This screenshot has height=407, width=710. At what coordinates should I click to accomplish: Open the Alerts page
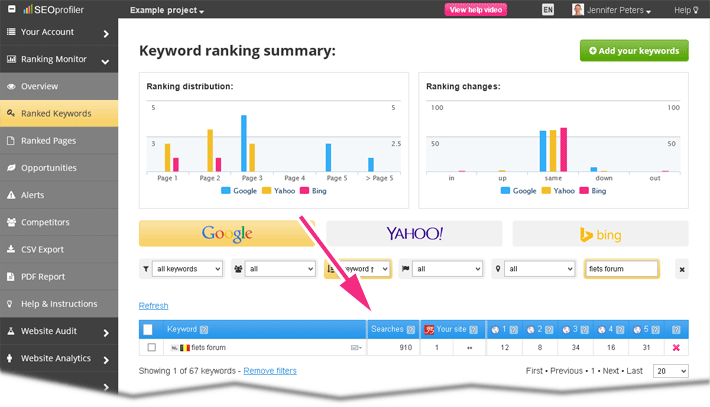pyautogui.click(x=32, y=195)
